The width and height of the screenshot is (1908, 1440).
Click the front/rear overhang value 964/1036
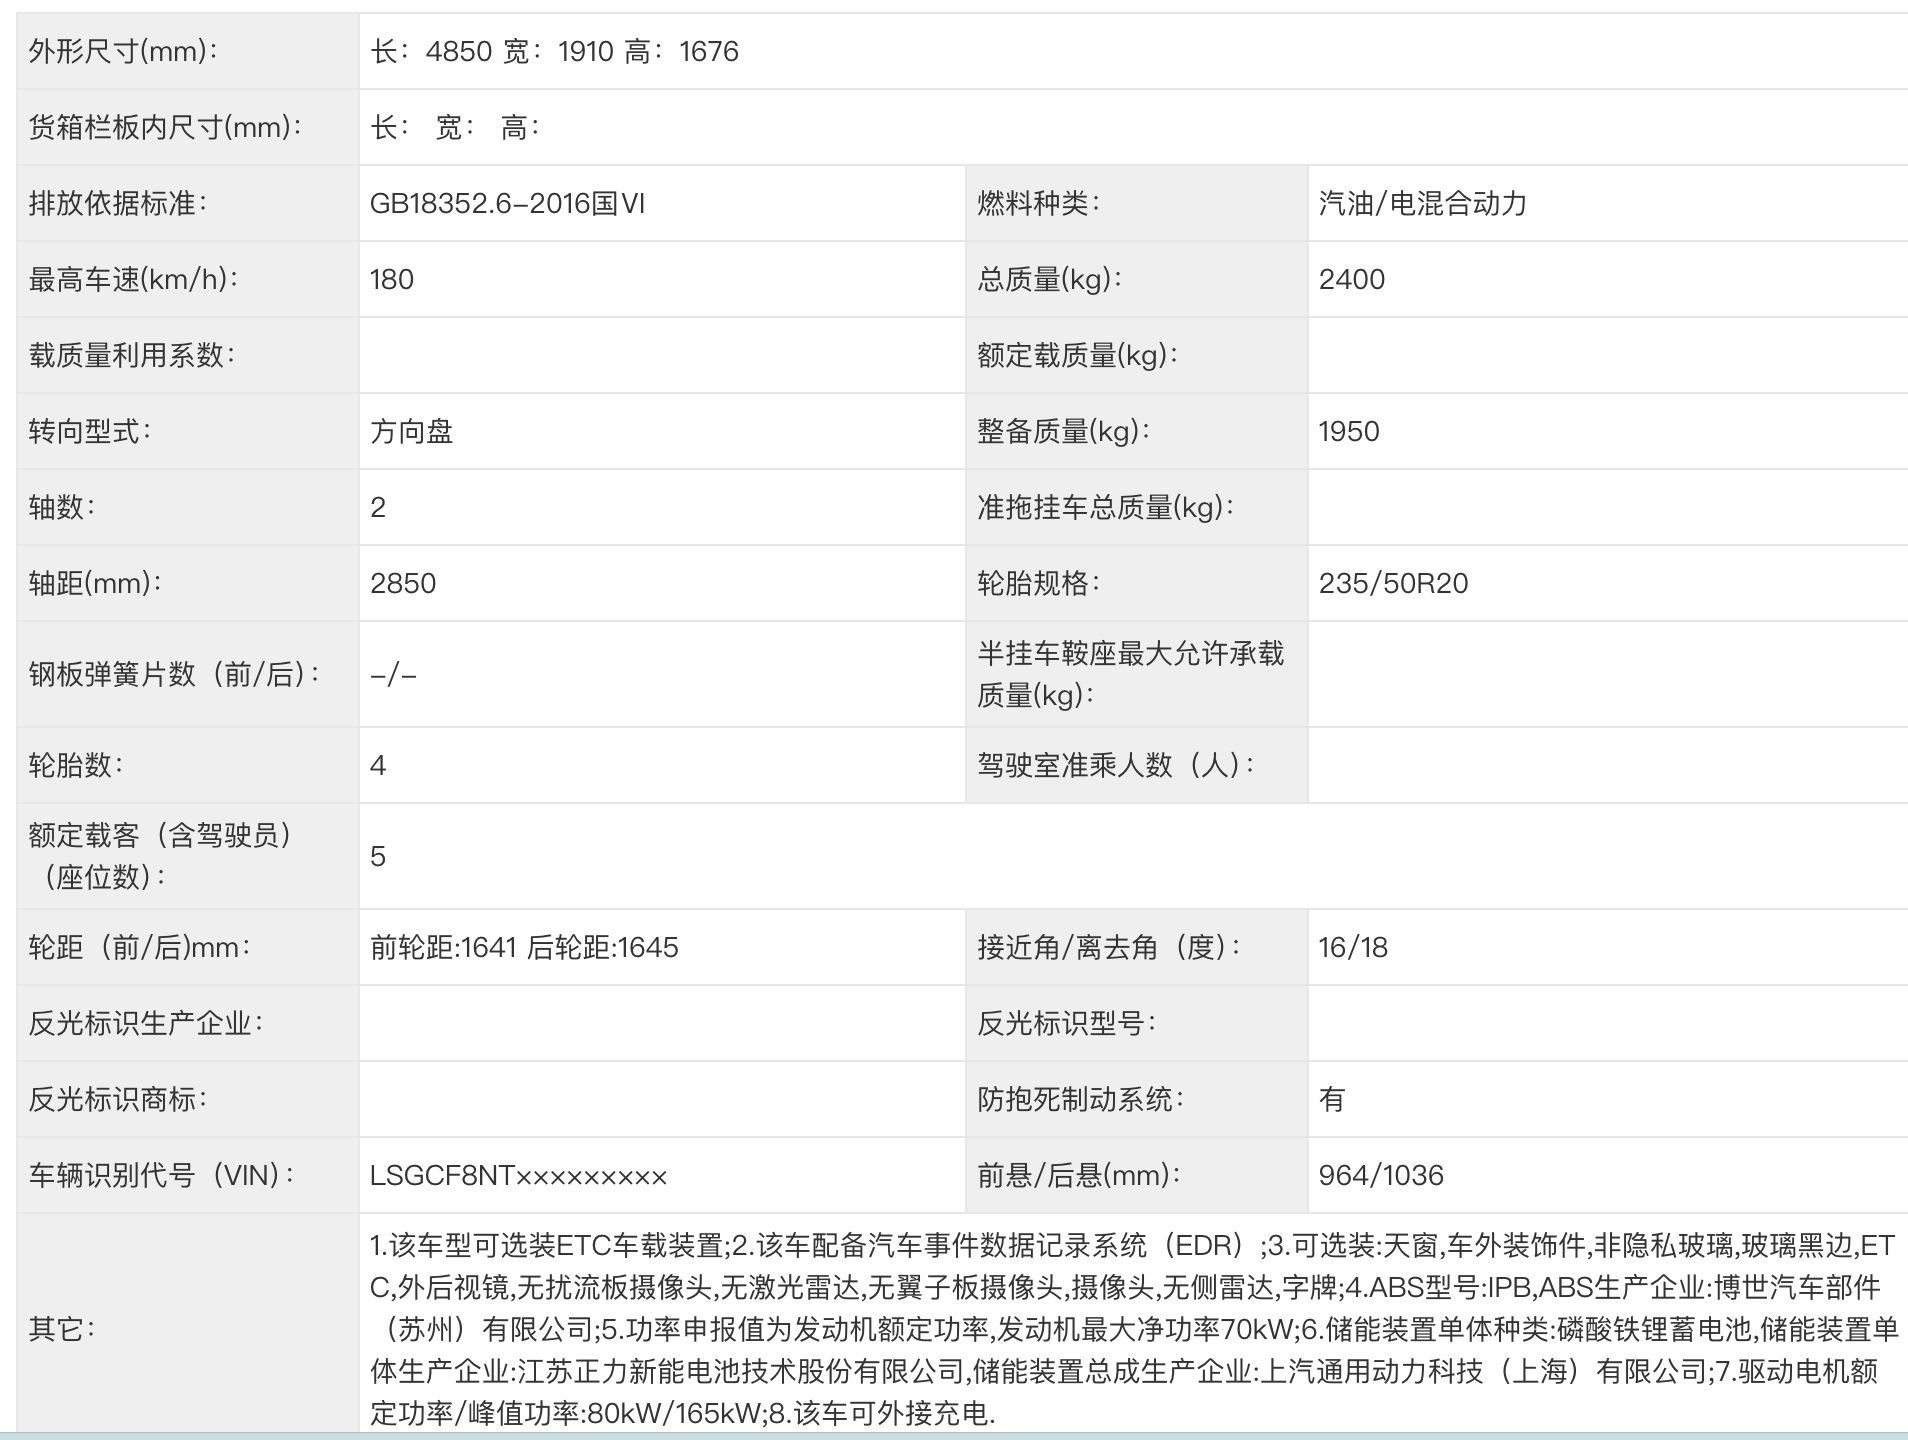(x=1380, y=1176)
